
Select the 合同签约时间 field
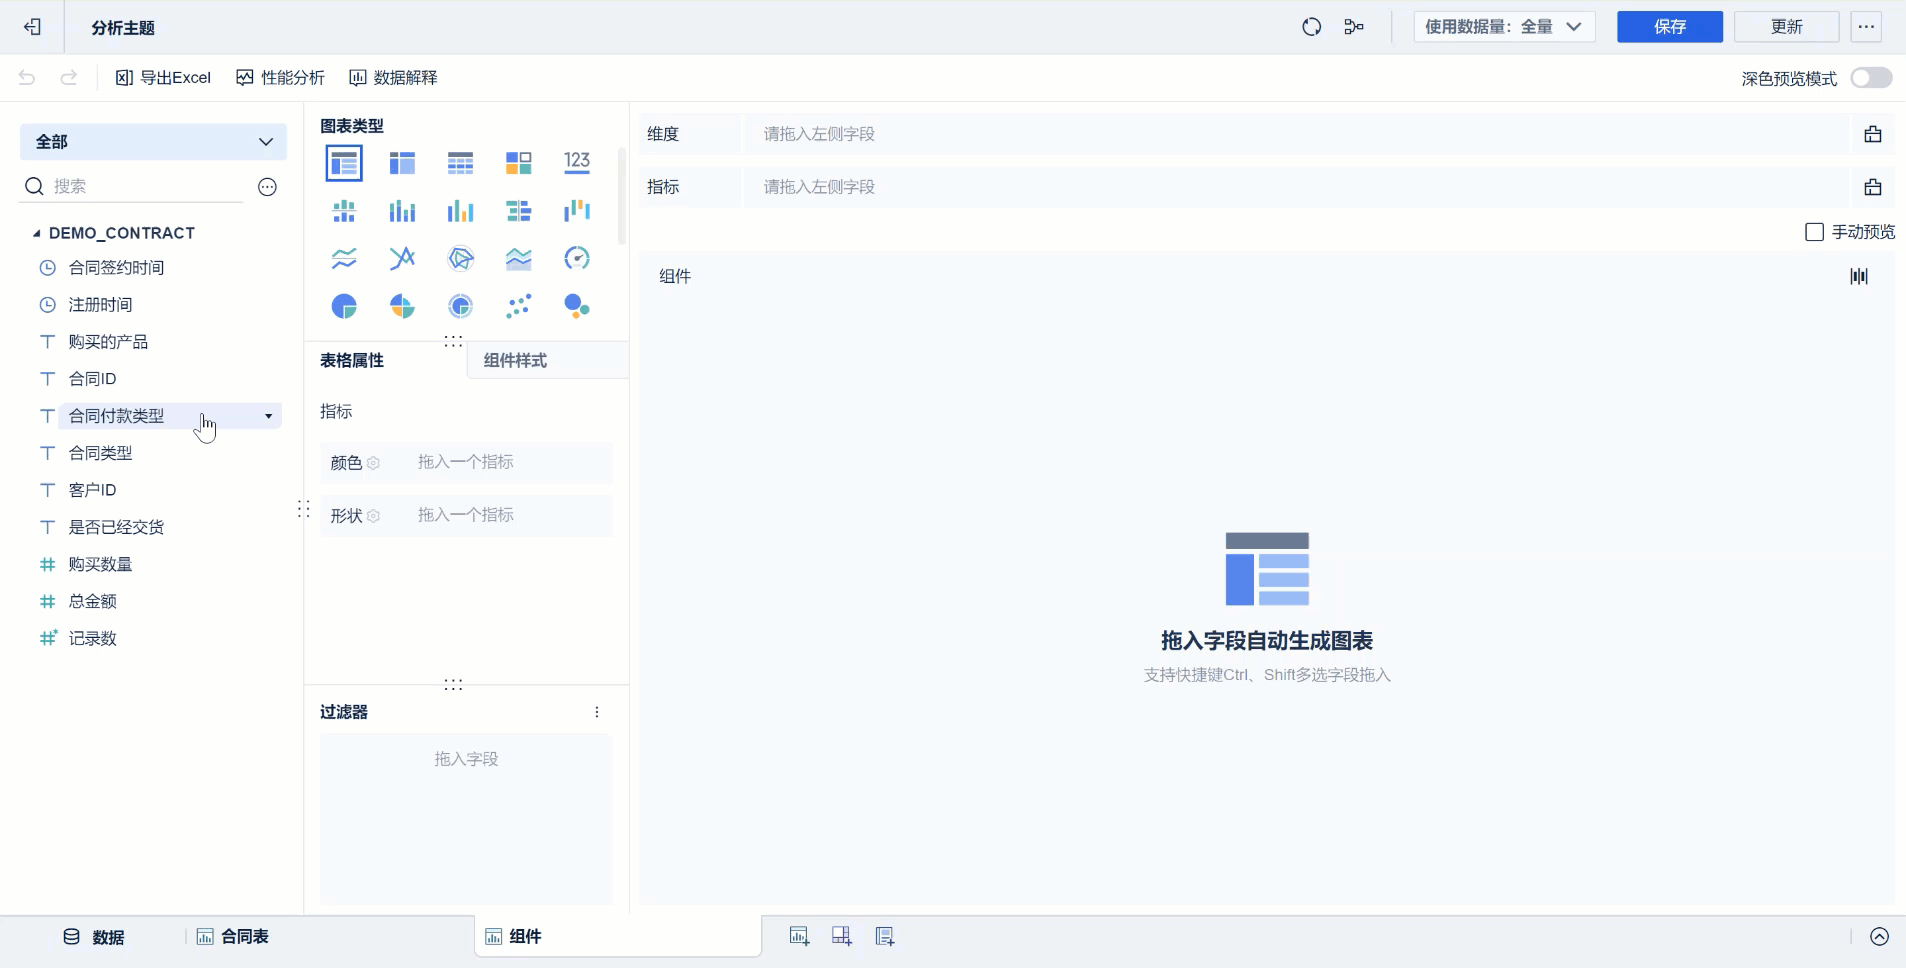(116, 268)
